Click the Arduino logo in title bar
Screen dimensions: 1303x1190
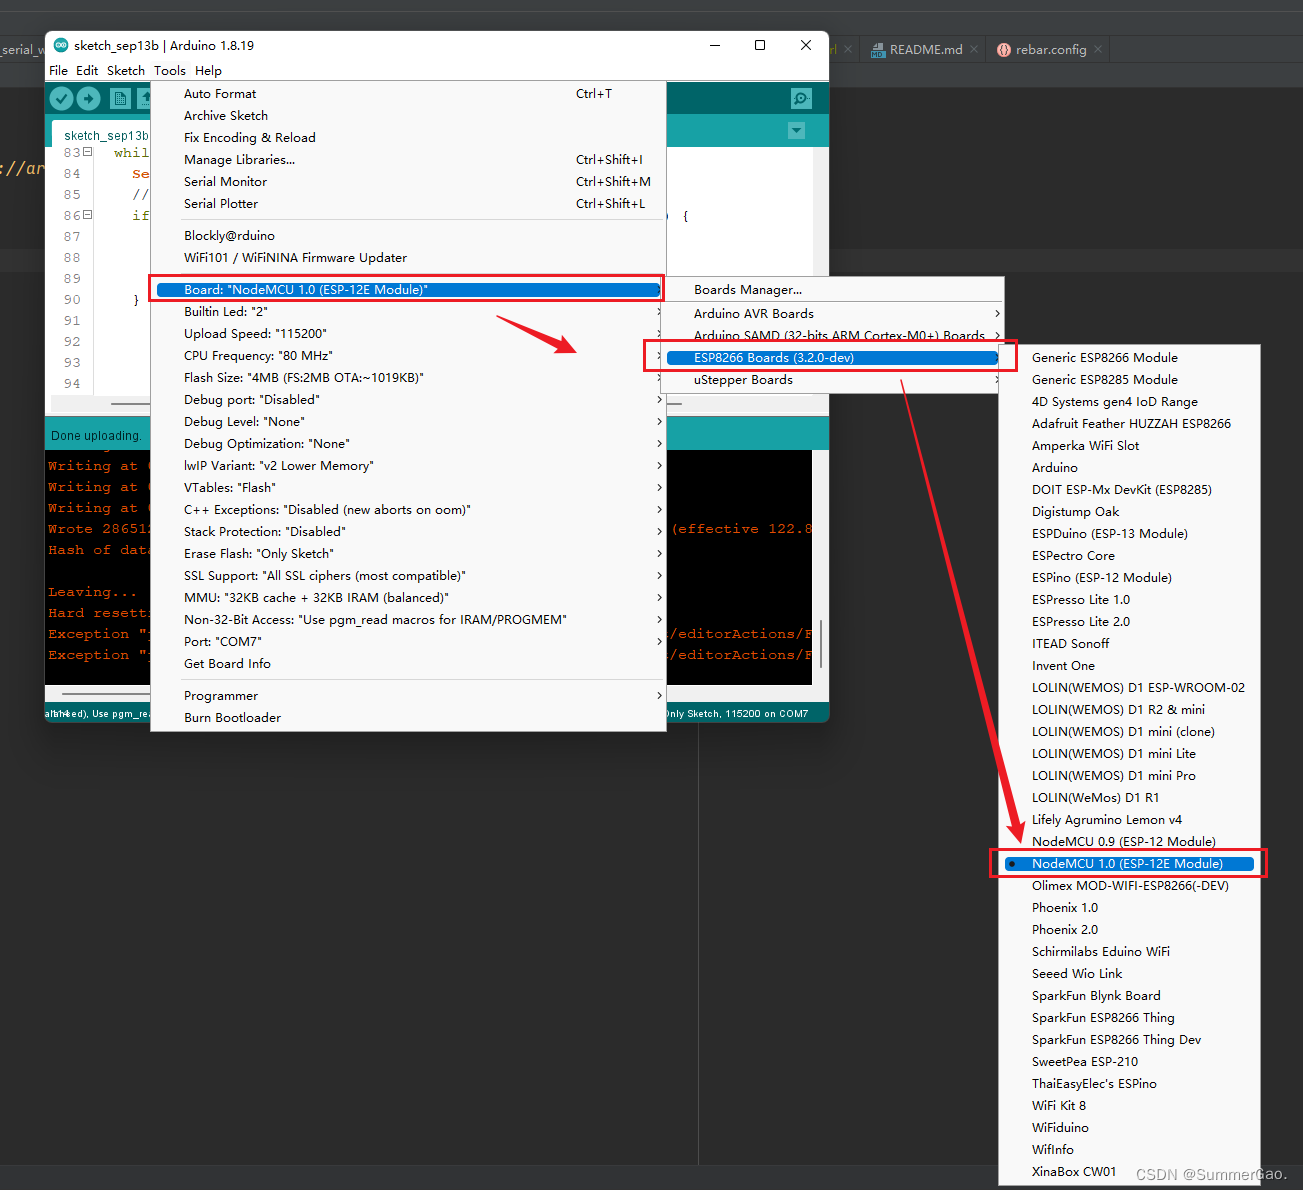tap(61, 45)
